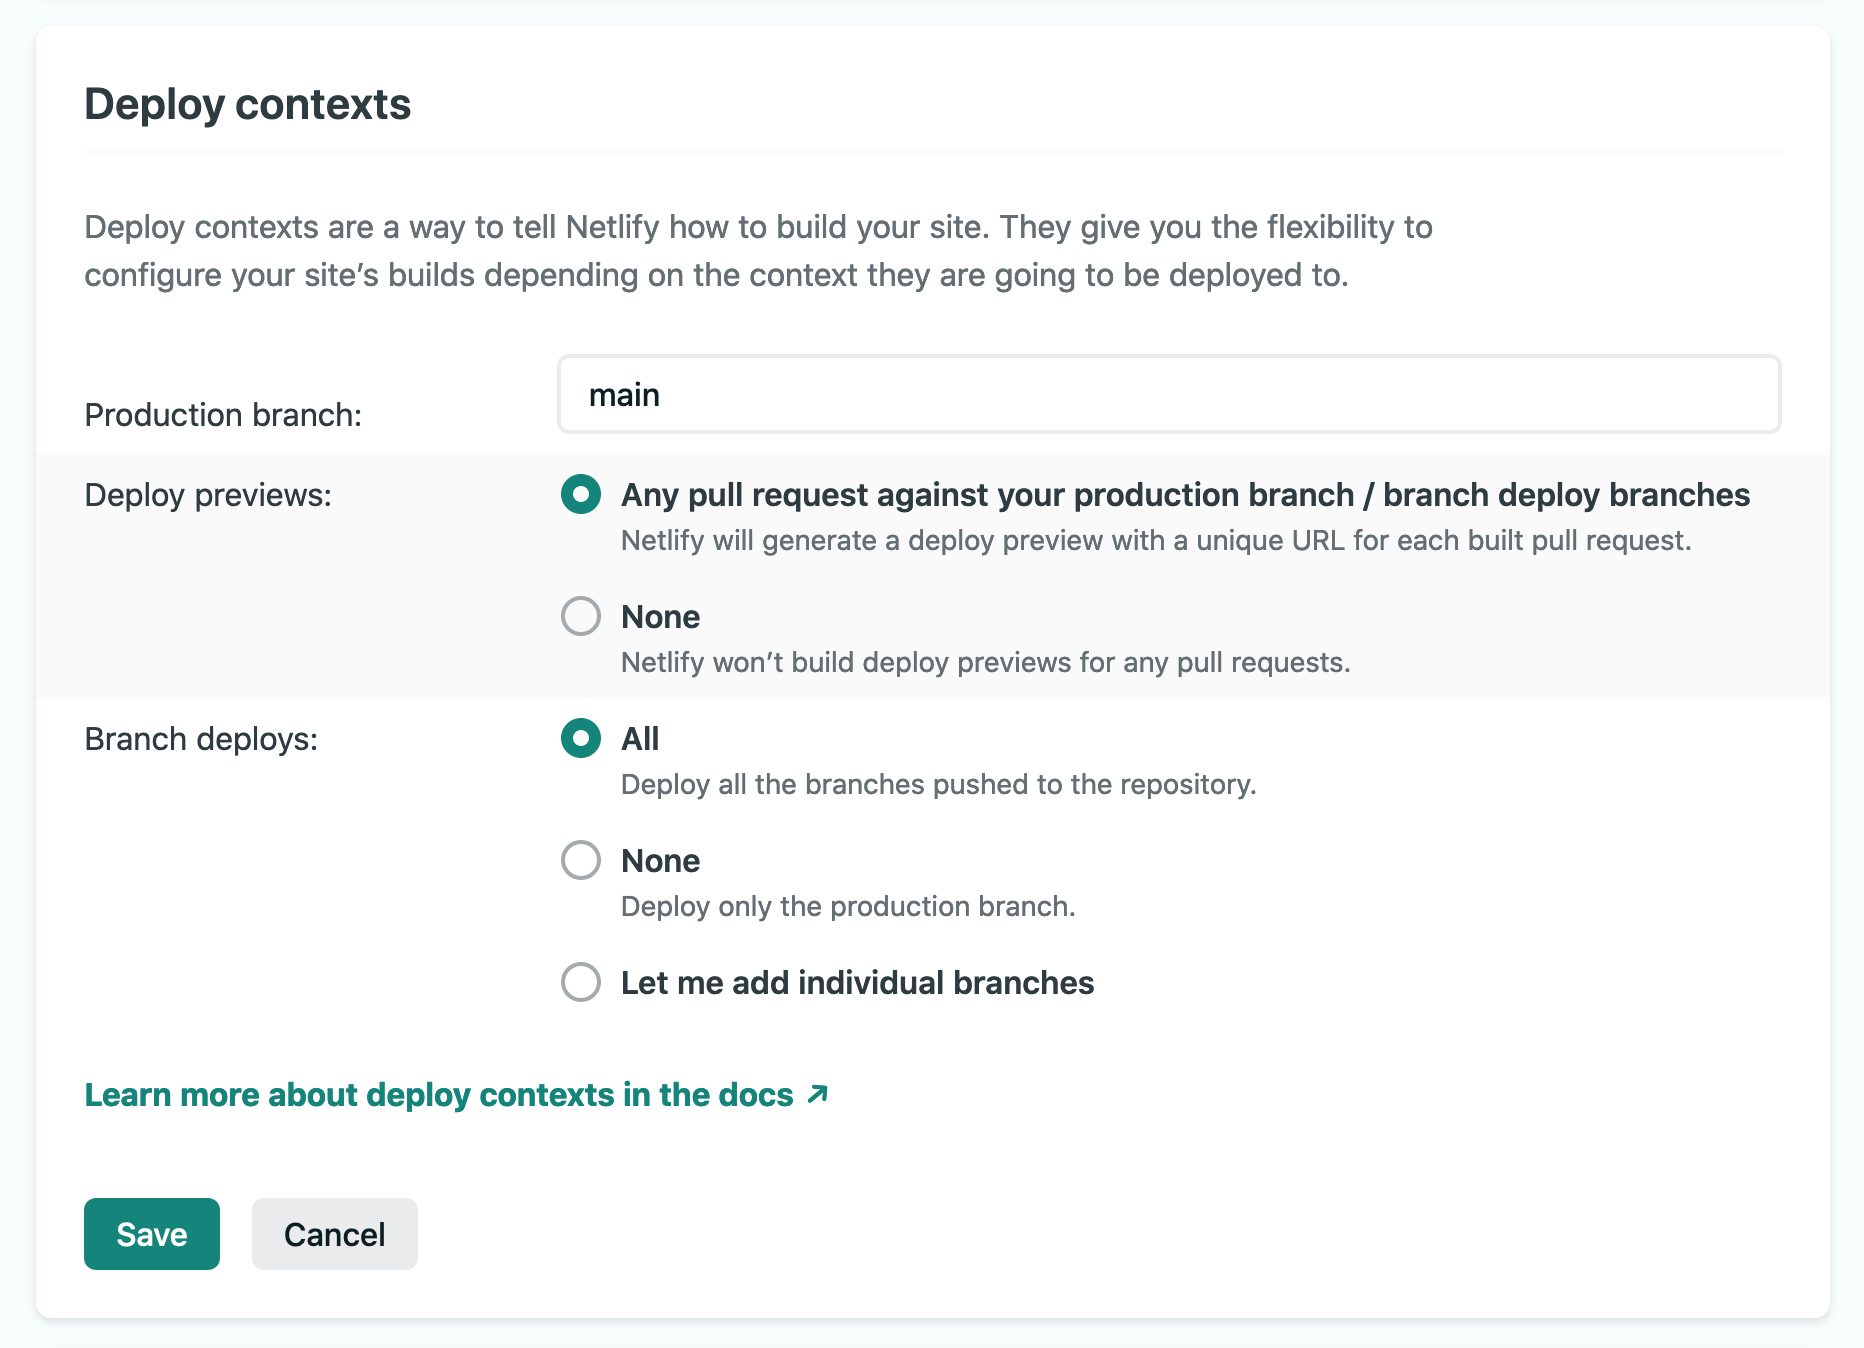Save the deploy context settings
1864x1348 pixels.
[x=151, y=1233]
